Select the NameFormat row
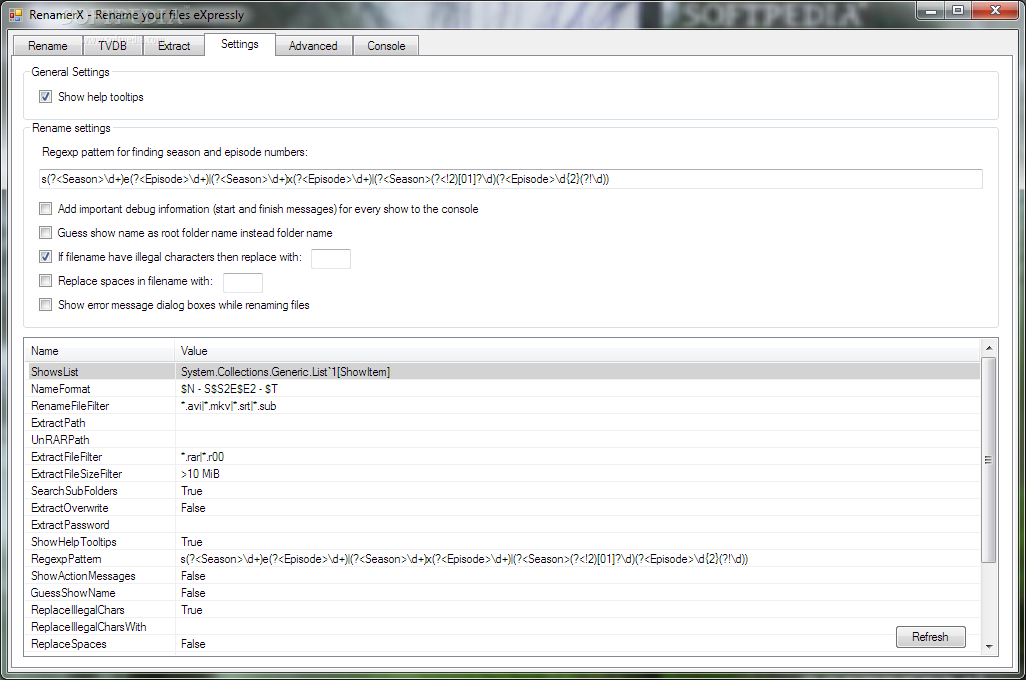Screen dimensions: 1026x680 click(503, 389)
